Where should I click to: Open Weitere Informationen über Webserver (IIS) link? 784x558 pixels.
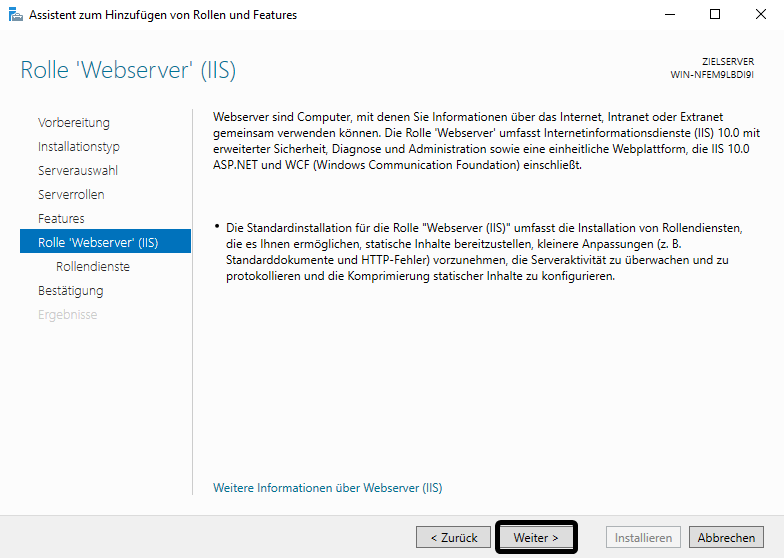pos(328,488)
